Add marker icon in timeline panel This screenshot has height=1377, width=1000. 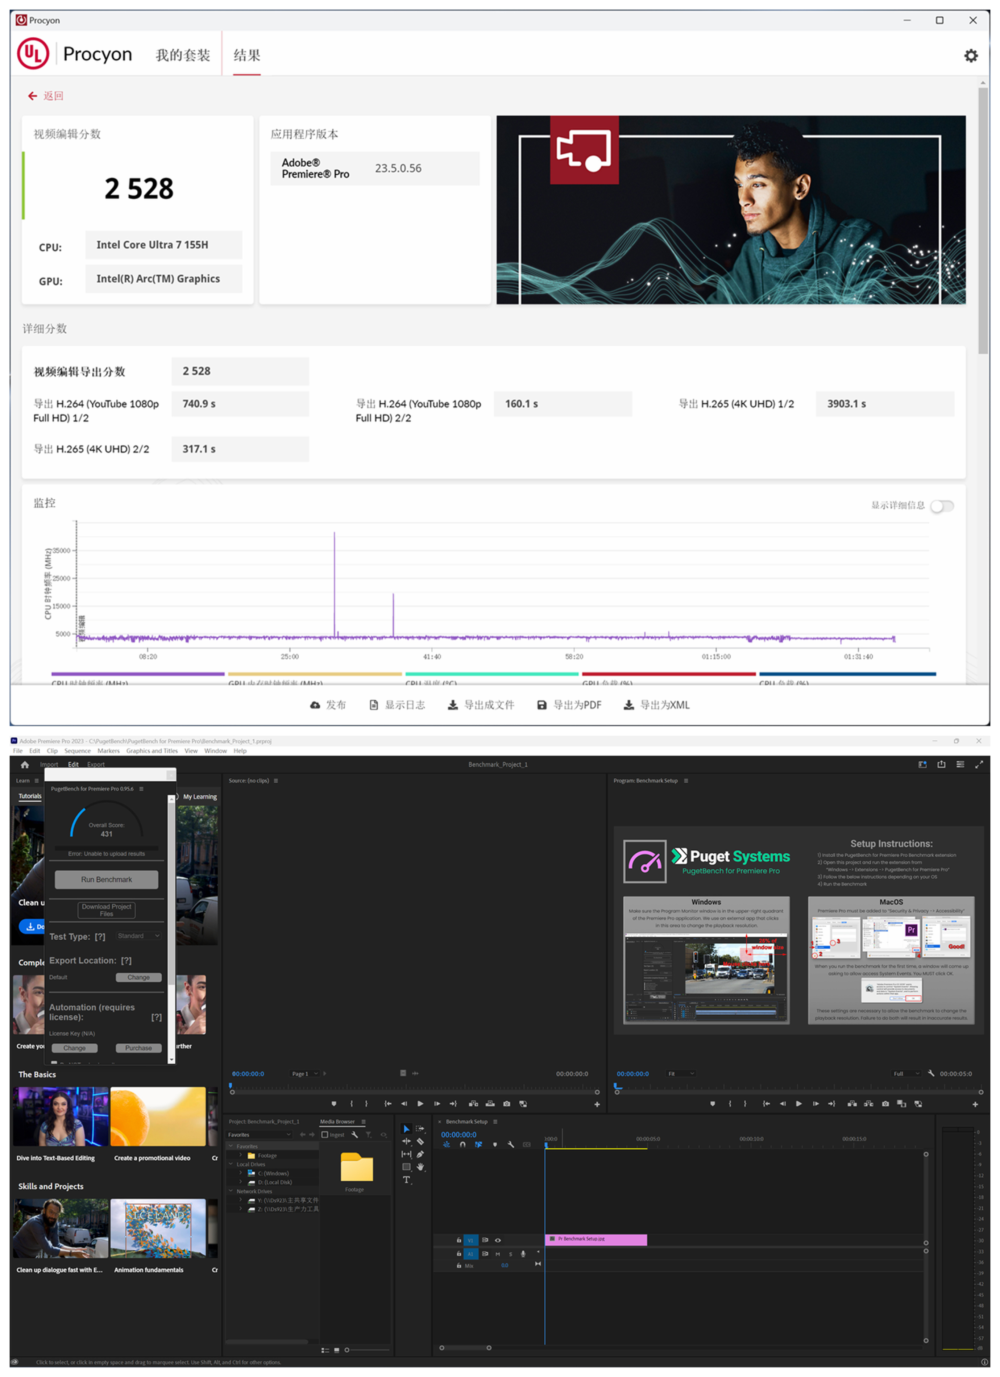coord(494,1145)
